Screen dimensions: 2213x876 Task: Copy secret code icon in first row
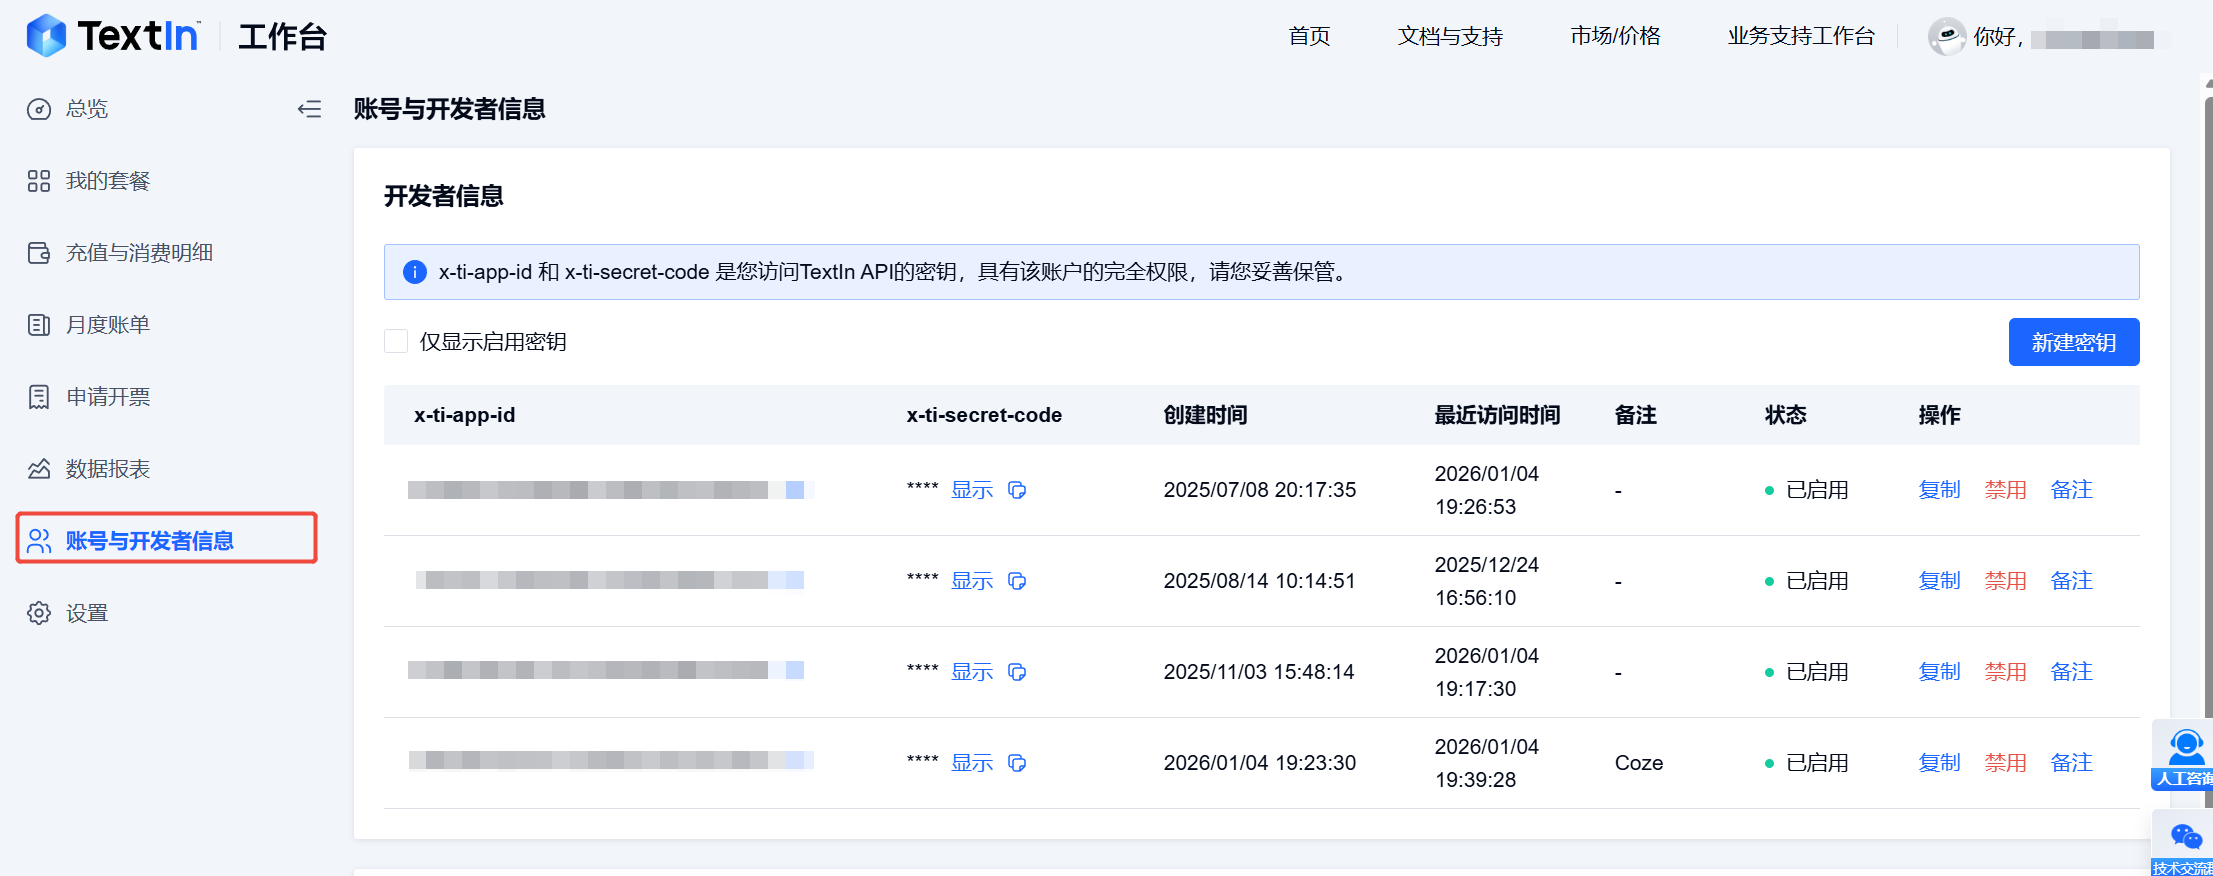[1017, 490]
